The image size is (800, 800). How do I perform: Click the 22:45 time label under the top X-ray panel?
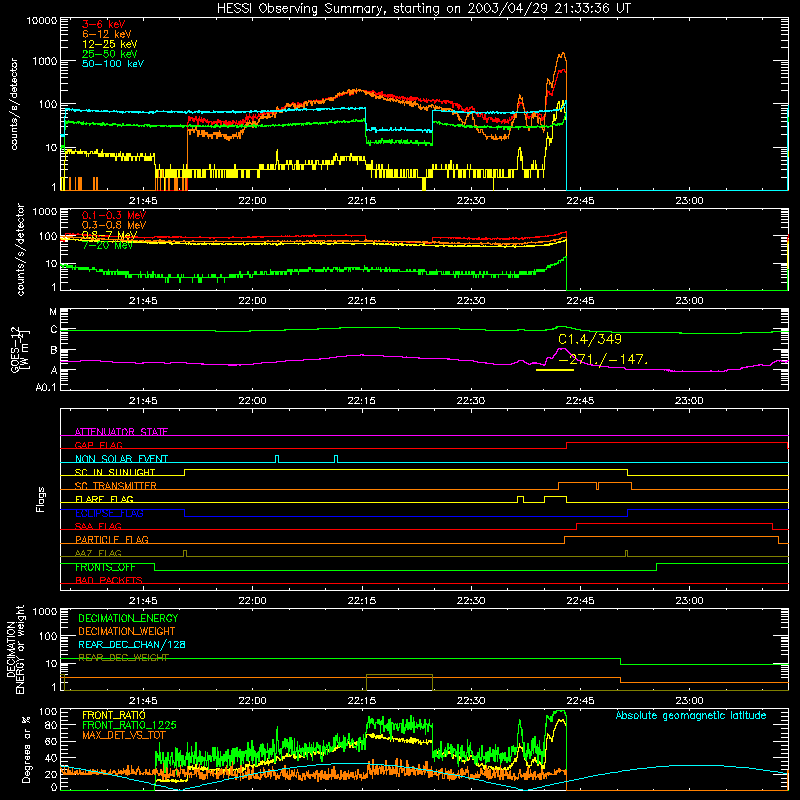[x=580, y=201]
